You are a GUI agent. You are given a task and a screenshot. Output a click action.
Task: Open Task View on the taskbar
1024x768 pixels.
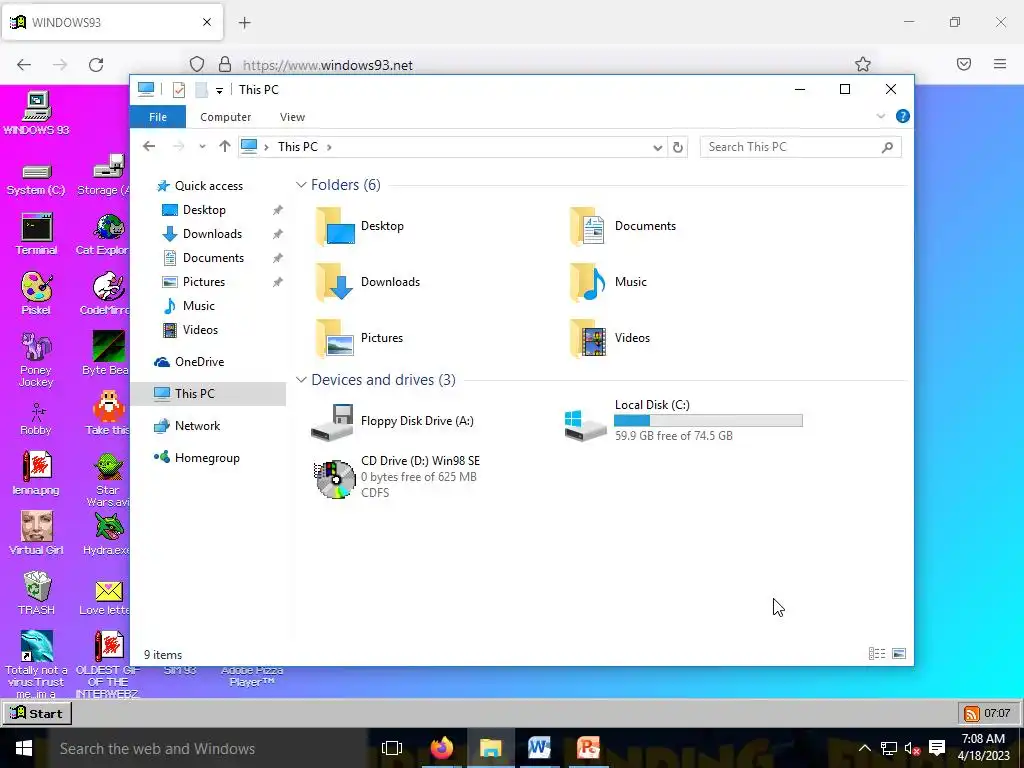click(x=392, y=748)
